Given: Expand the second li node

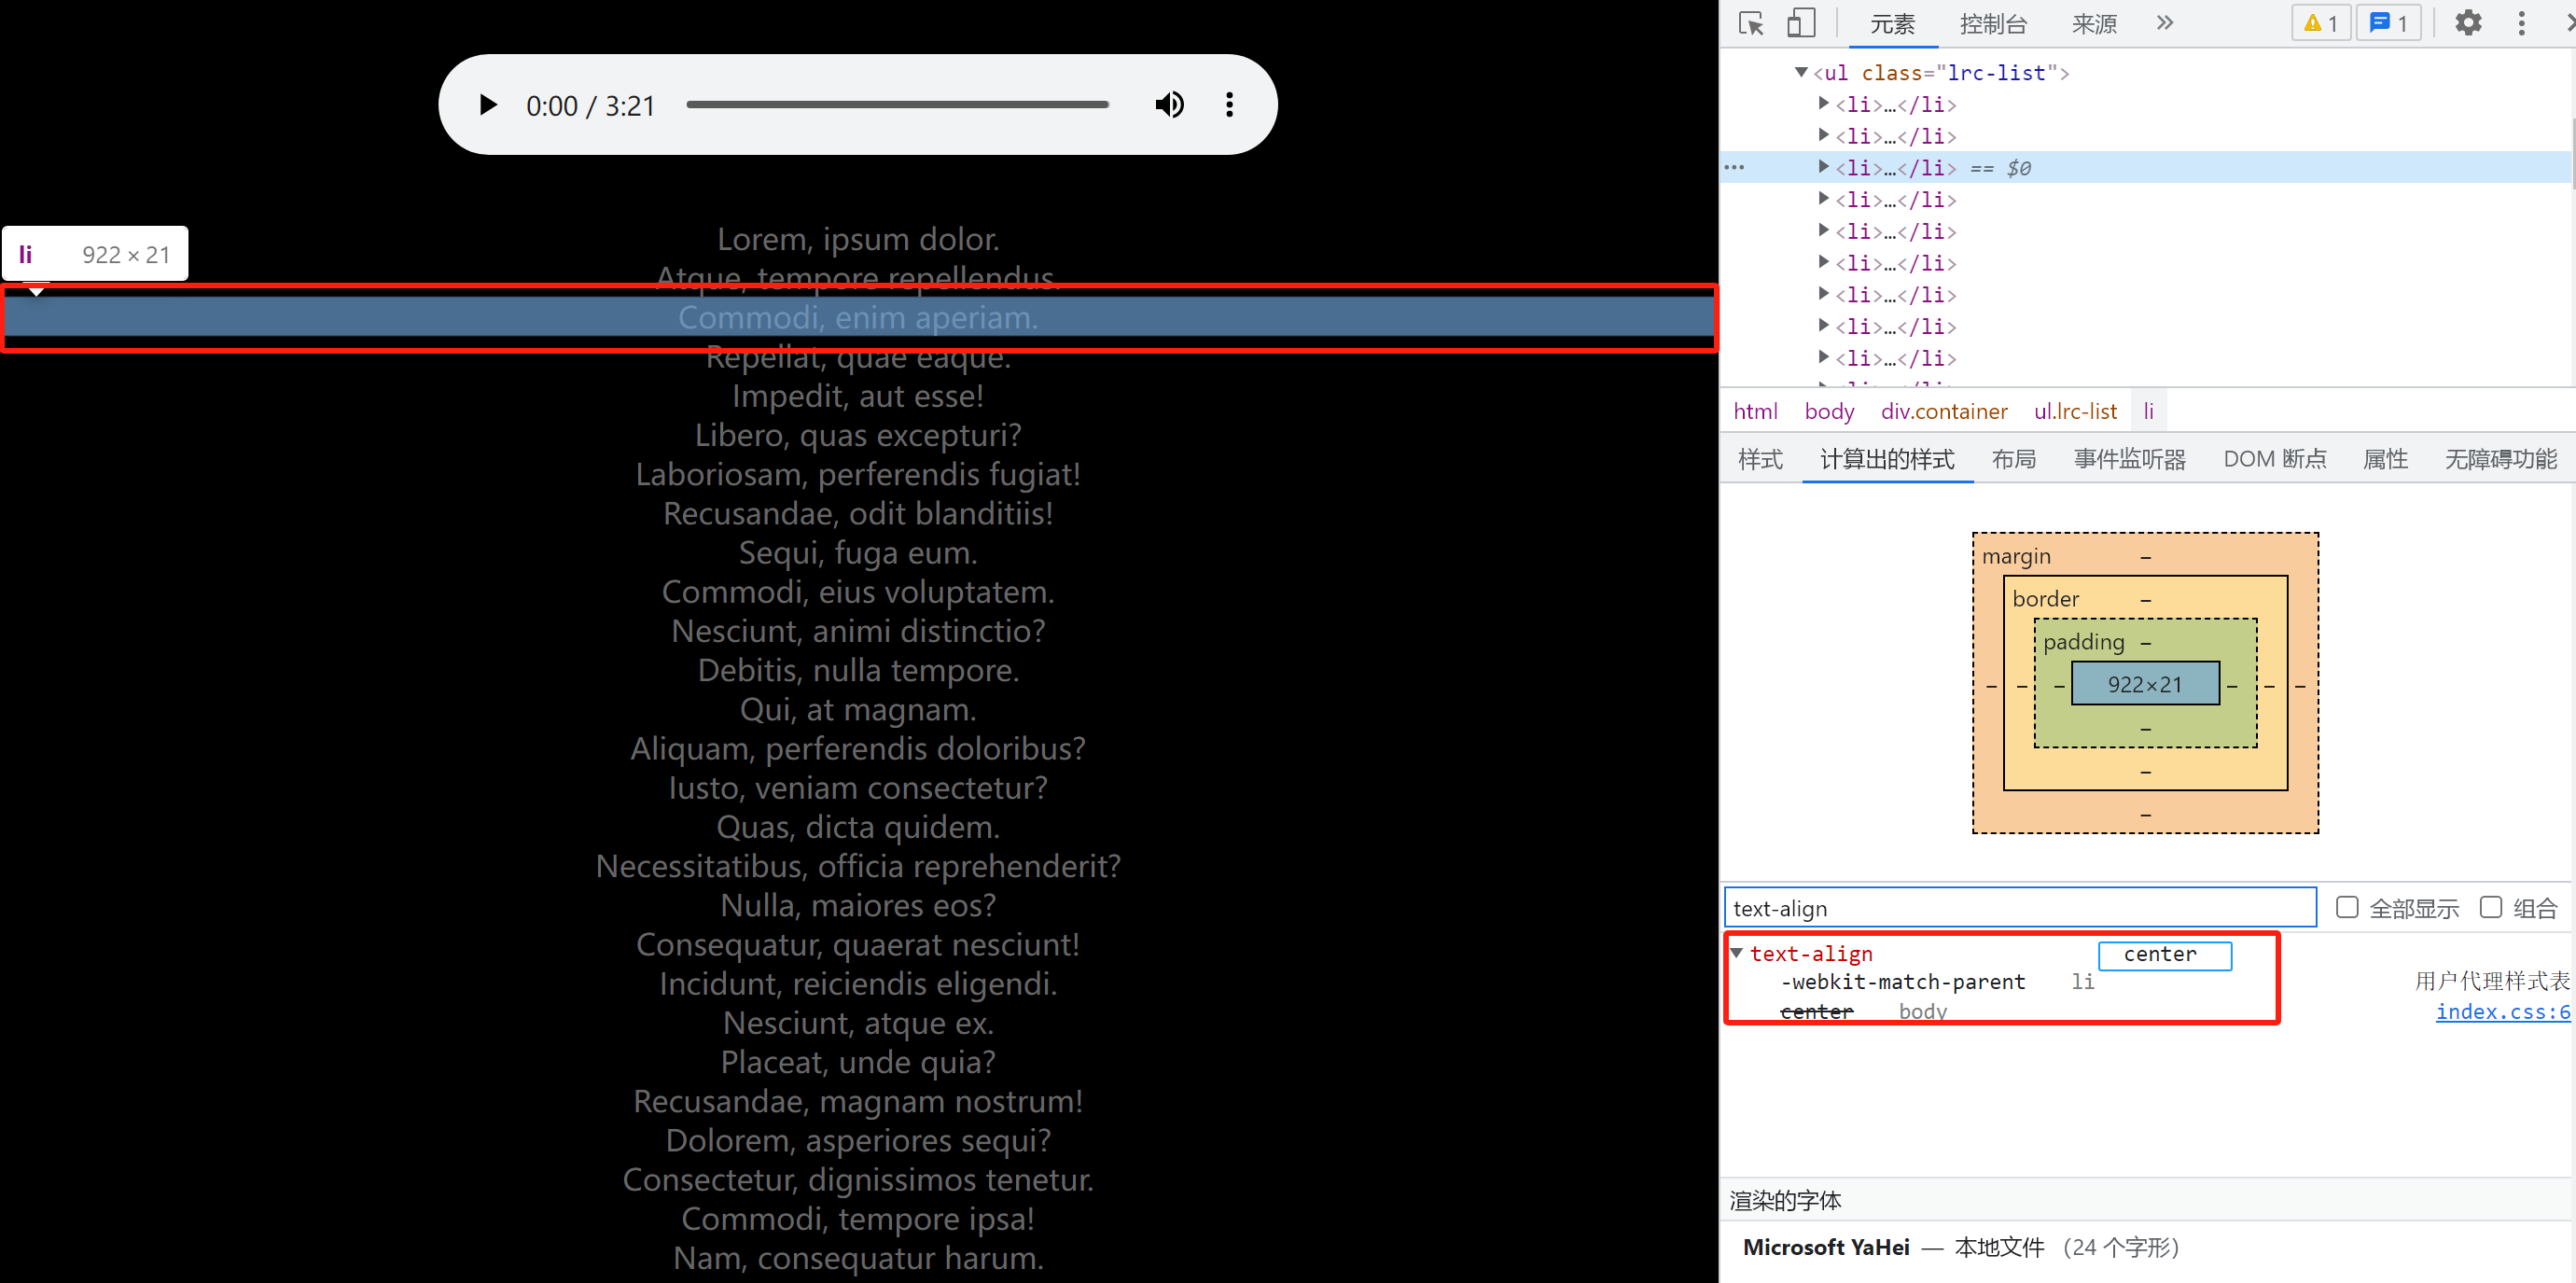Looking at the screenshot, I should tap(1823, 135).
